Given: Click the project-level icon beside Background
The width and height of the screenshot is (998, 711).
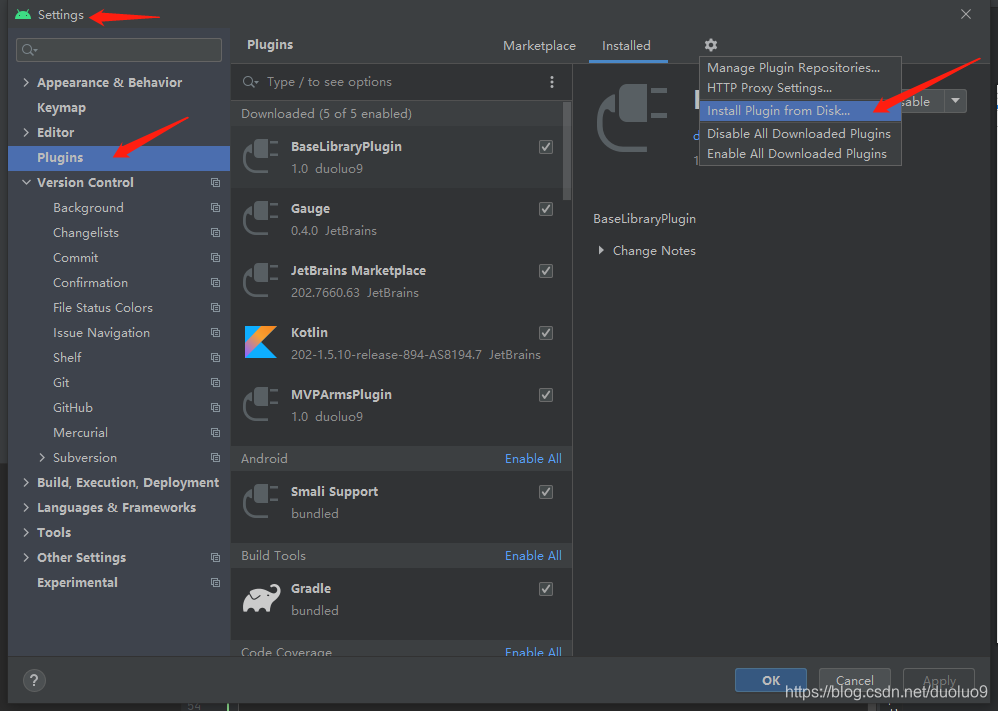Looking at the screenshot, I should click(x=216, y=208).
